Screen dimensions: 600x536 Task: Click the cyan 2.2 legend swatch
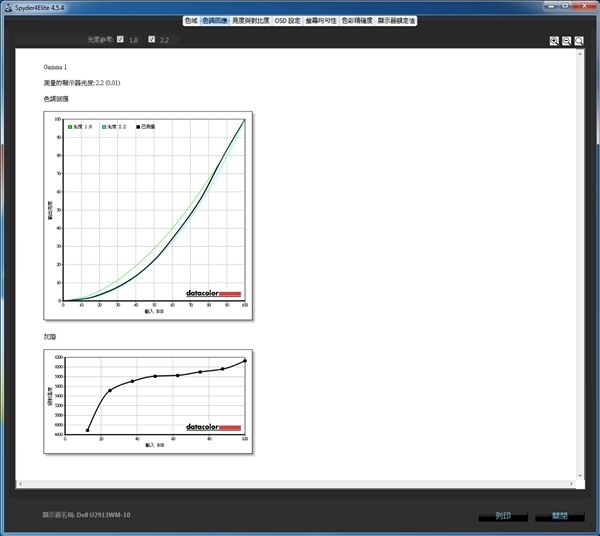pos(104,127)
